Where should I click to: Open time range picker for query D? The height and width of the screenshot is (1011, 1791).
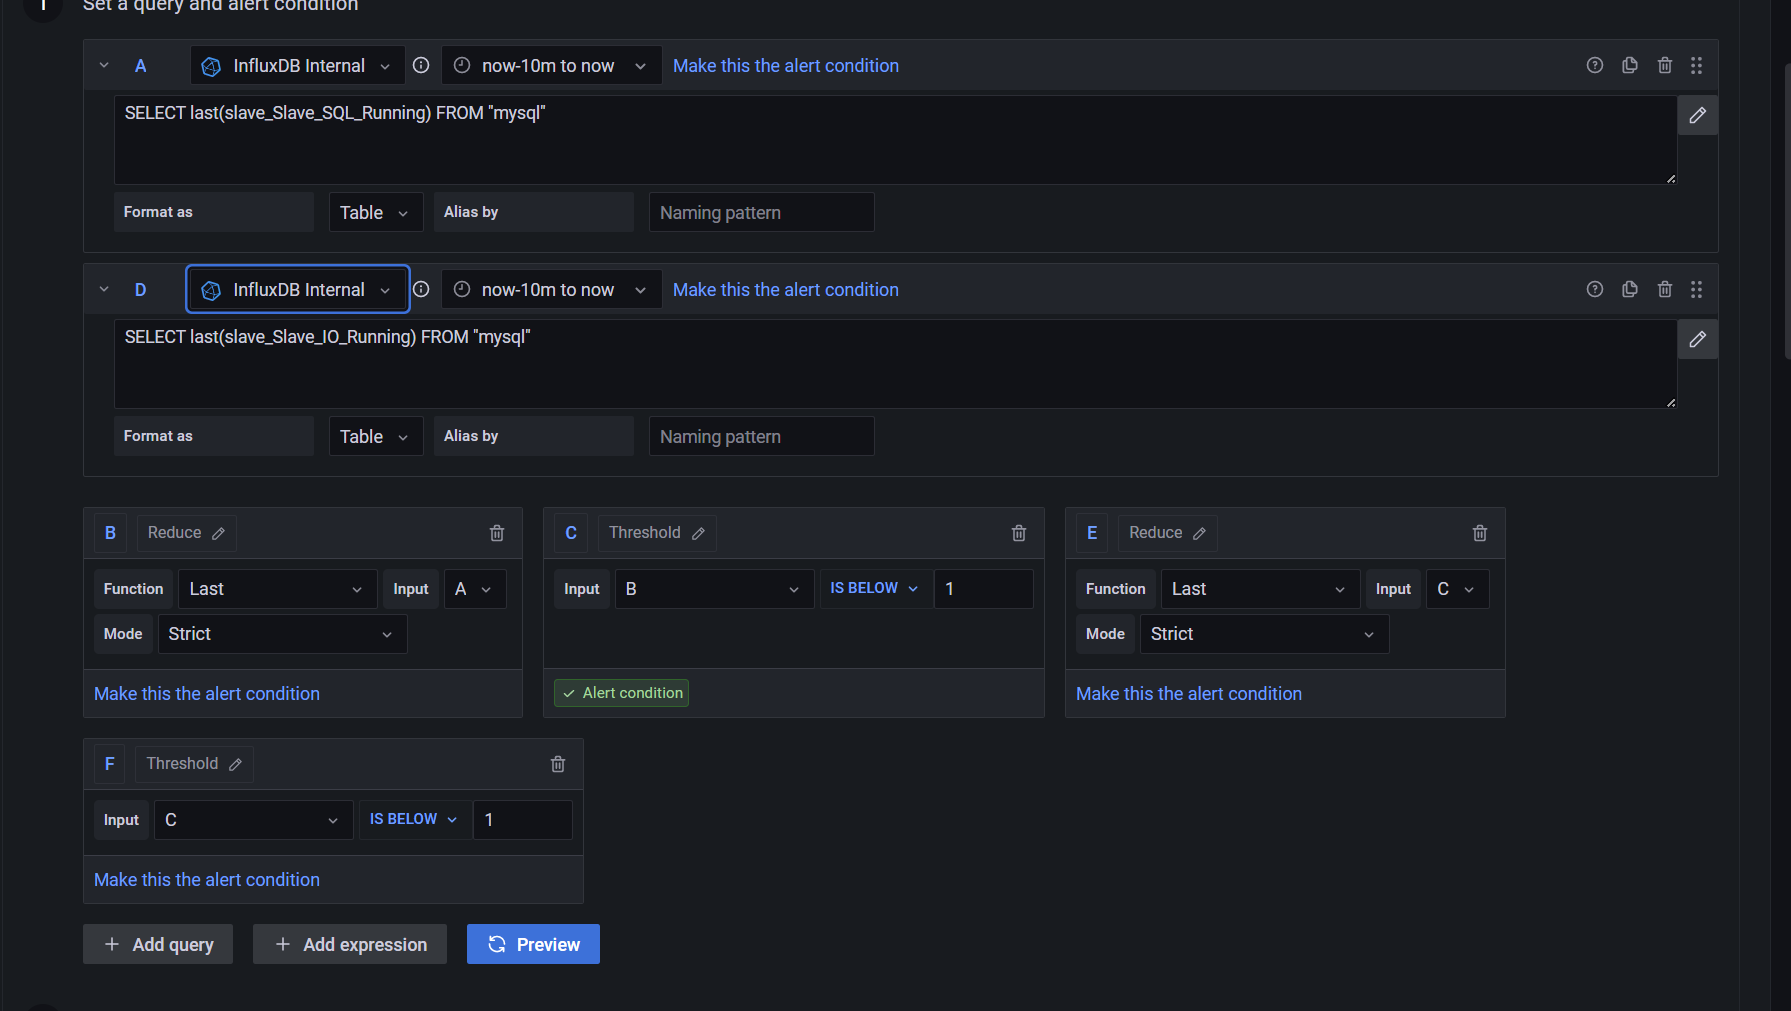click(551, 290)
